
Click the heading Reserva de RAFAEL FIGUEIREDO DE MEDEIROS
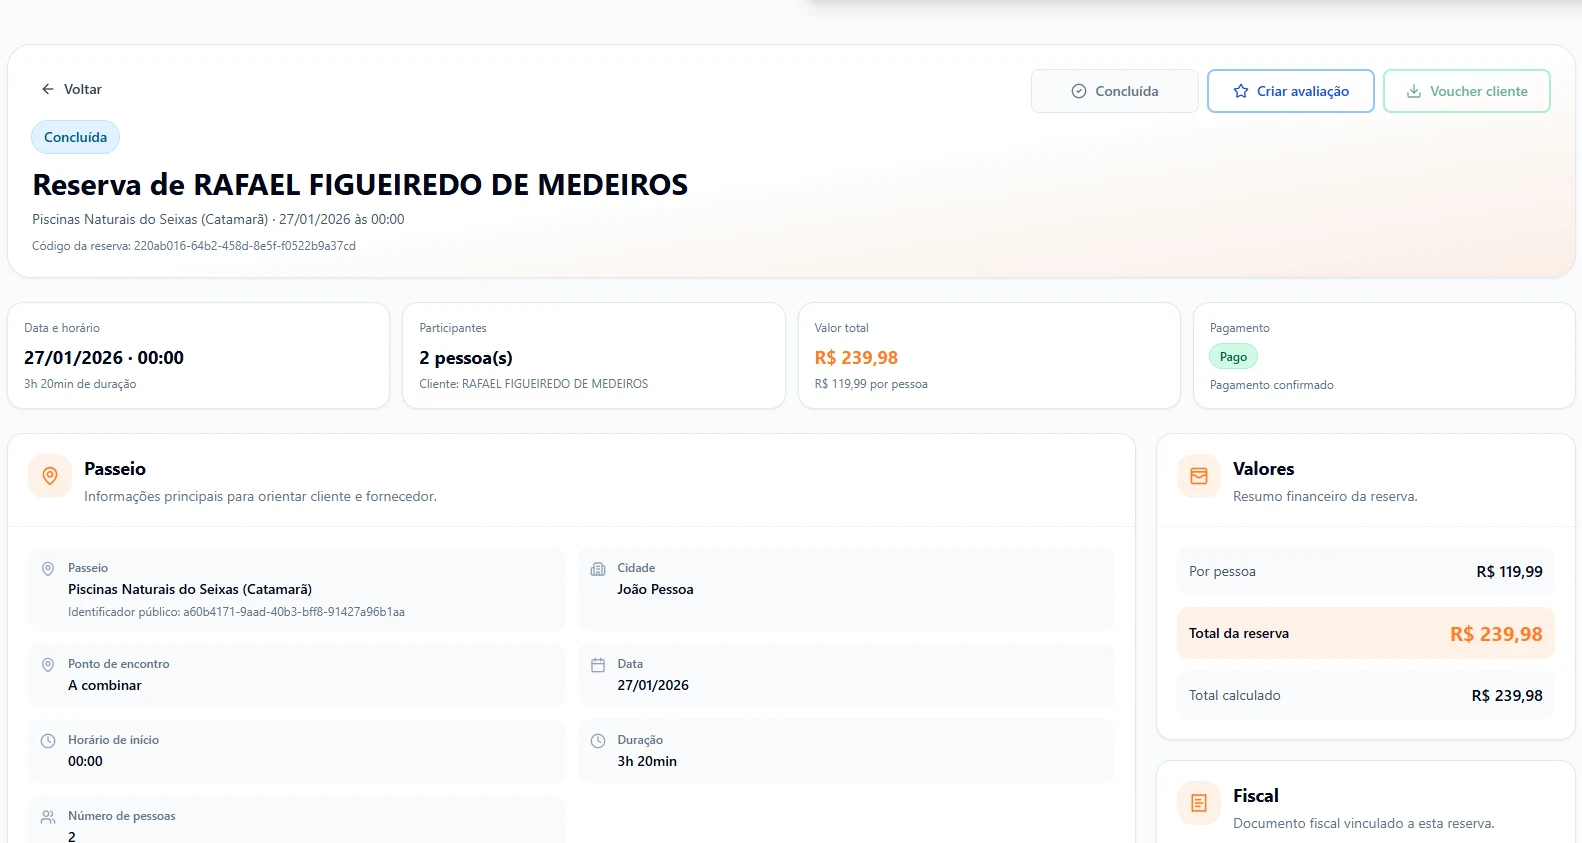point(360,185)
